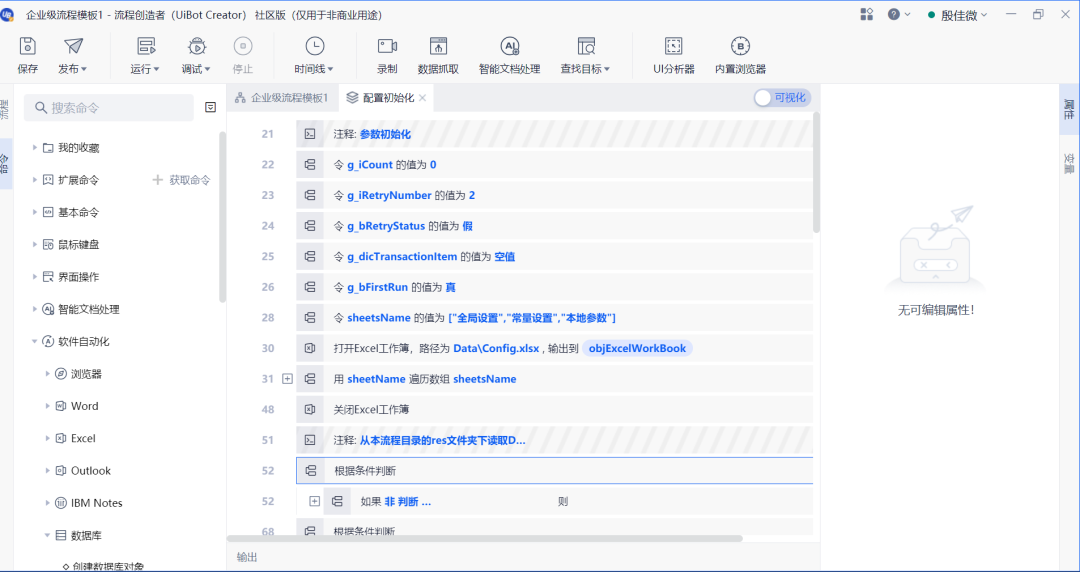The image size is (1080, 572).
Task: Open the Properties (属性) side tab
Action: point(1069,109)
